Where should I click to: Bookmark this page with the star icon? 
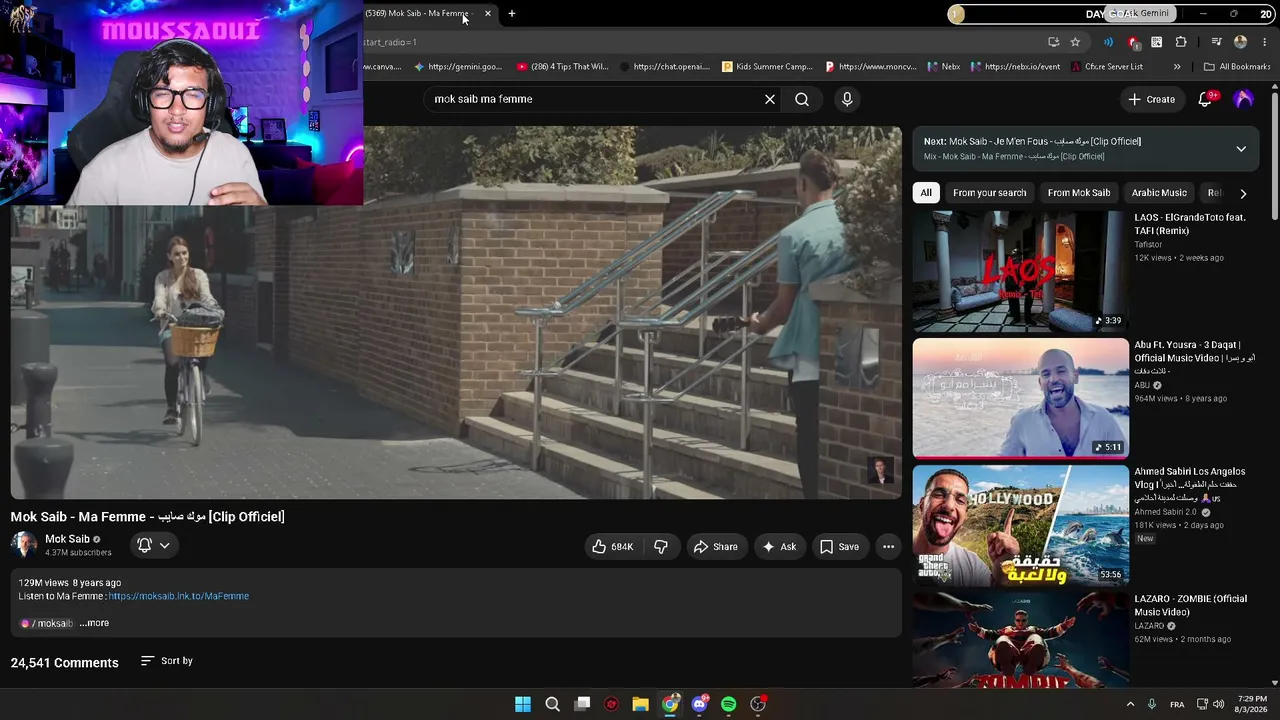click(1075, 42)
